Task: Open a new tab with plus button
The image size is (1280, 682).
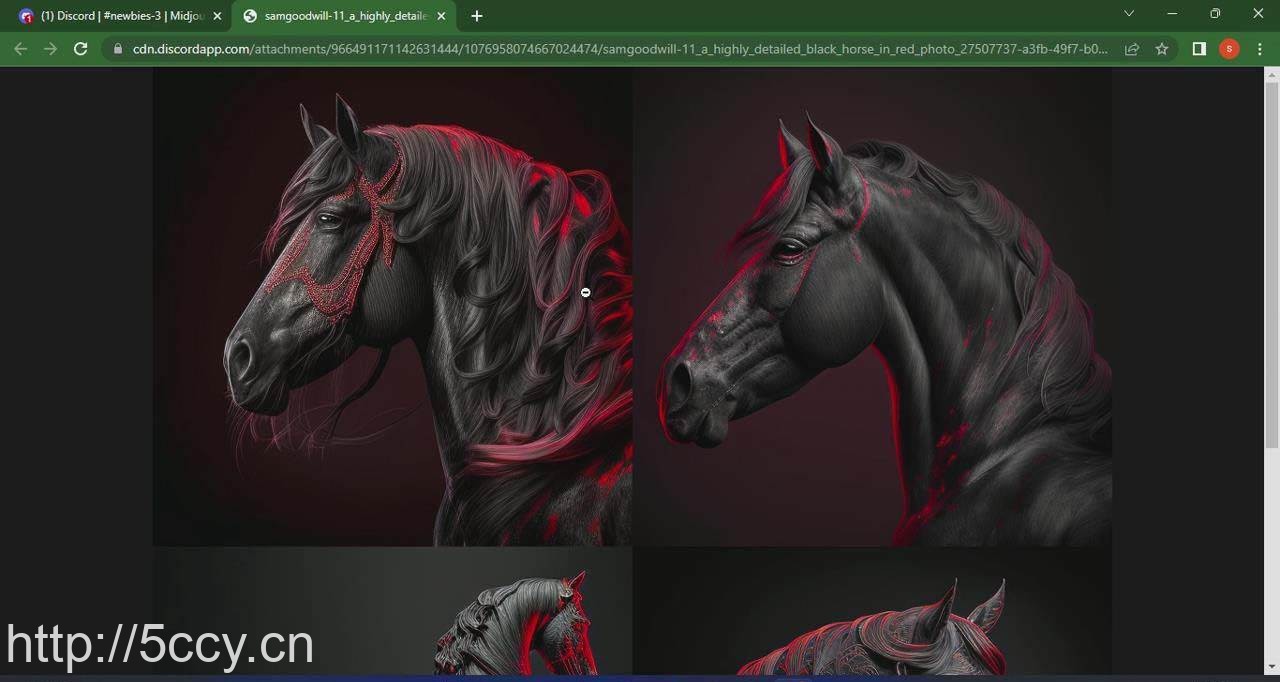Action: pyautogui.click(x=477, y=16)
